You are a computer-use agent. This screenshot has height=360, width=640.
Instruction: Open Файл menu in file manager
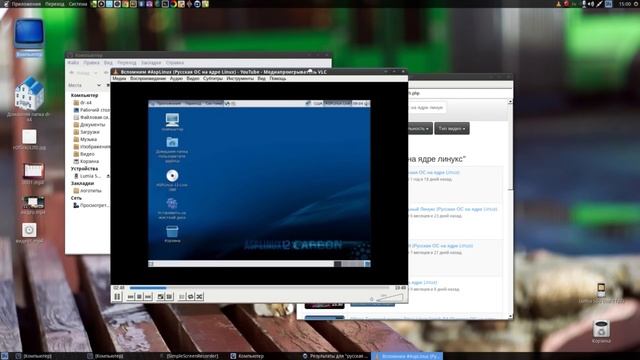(x=73, y=63)
